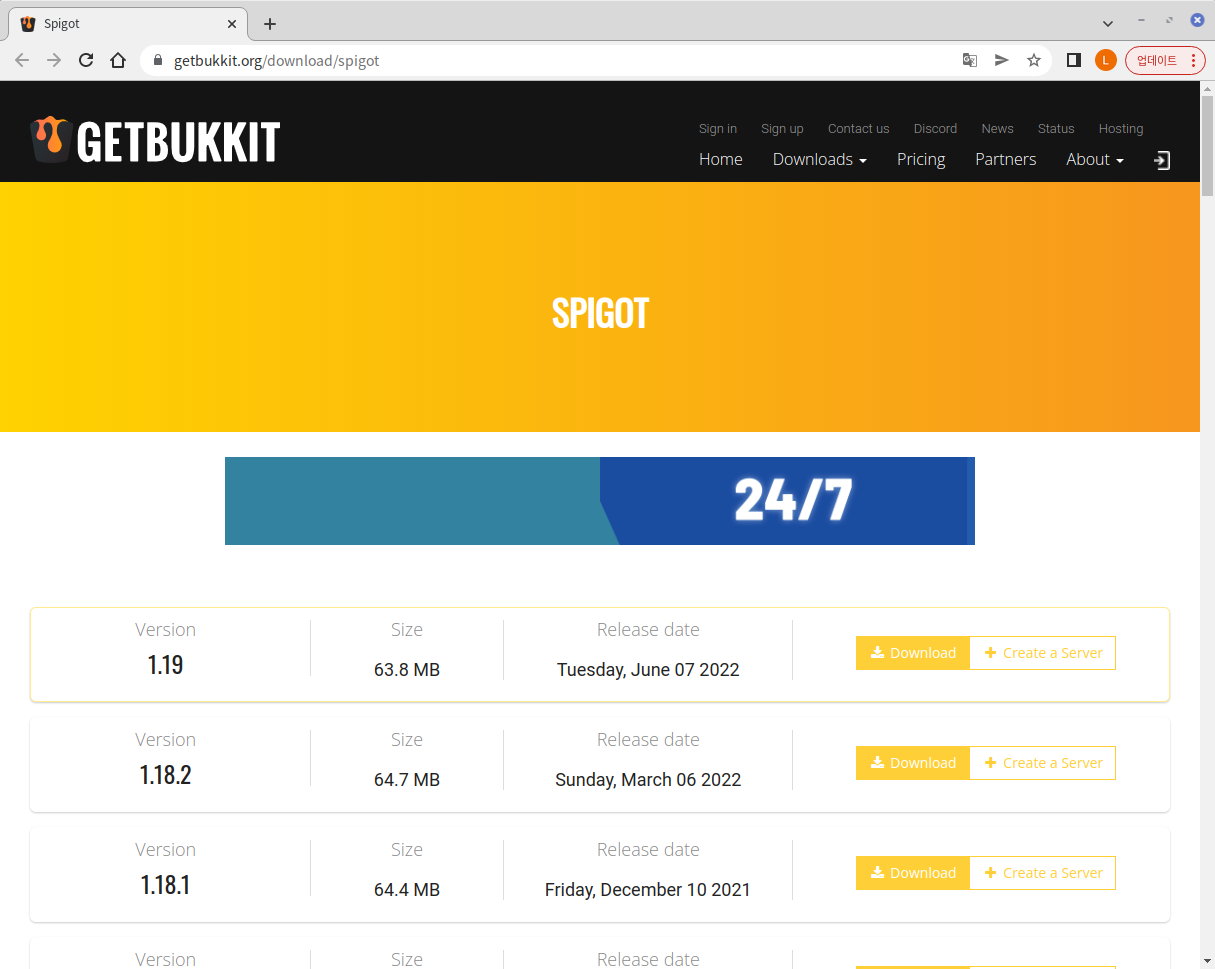Go back with browser back arrow
This screenshot has width=1215, height=969.
(x=22, y=60)
